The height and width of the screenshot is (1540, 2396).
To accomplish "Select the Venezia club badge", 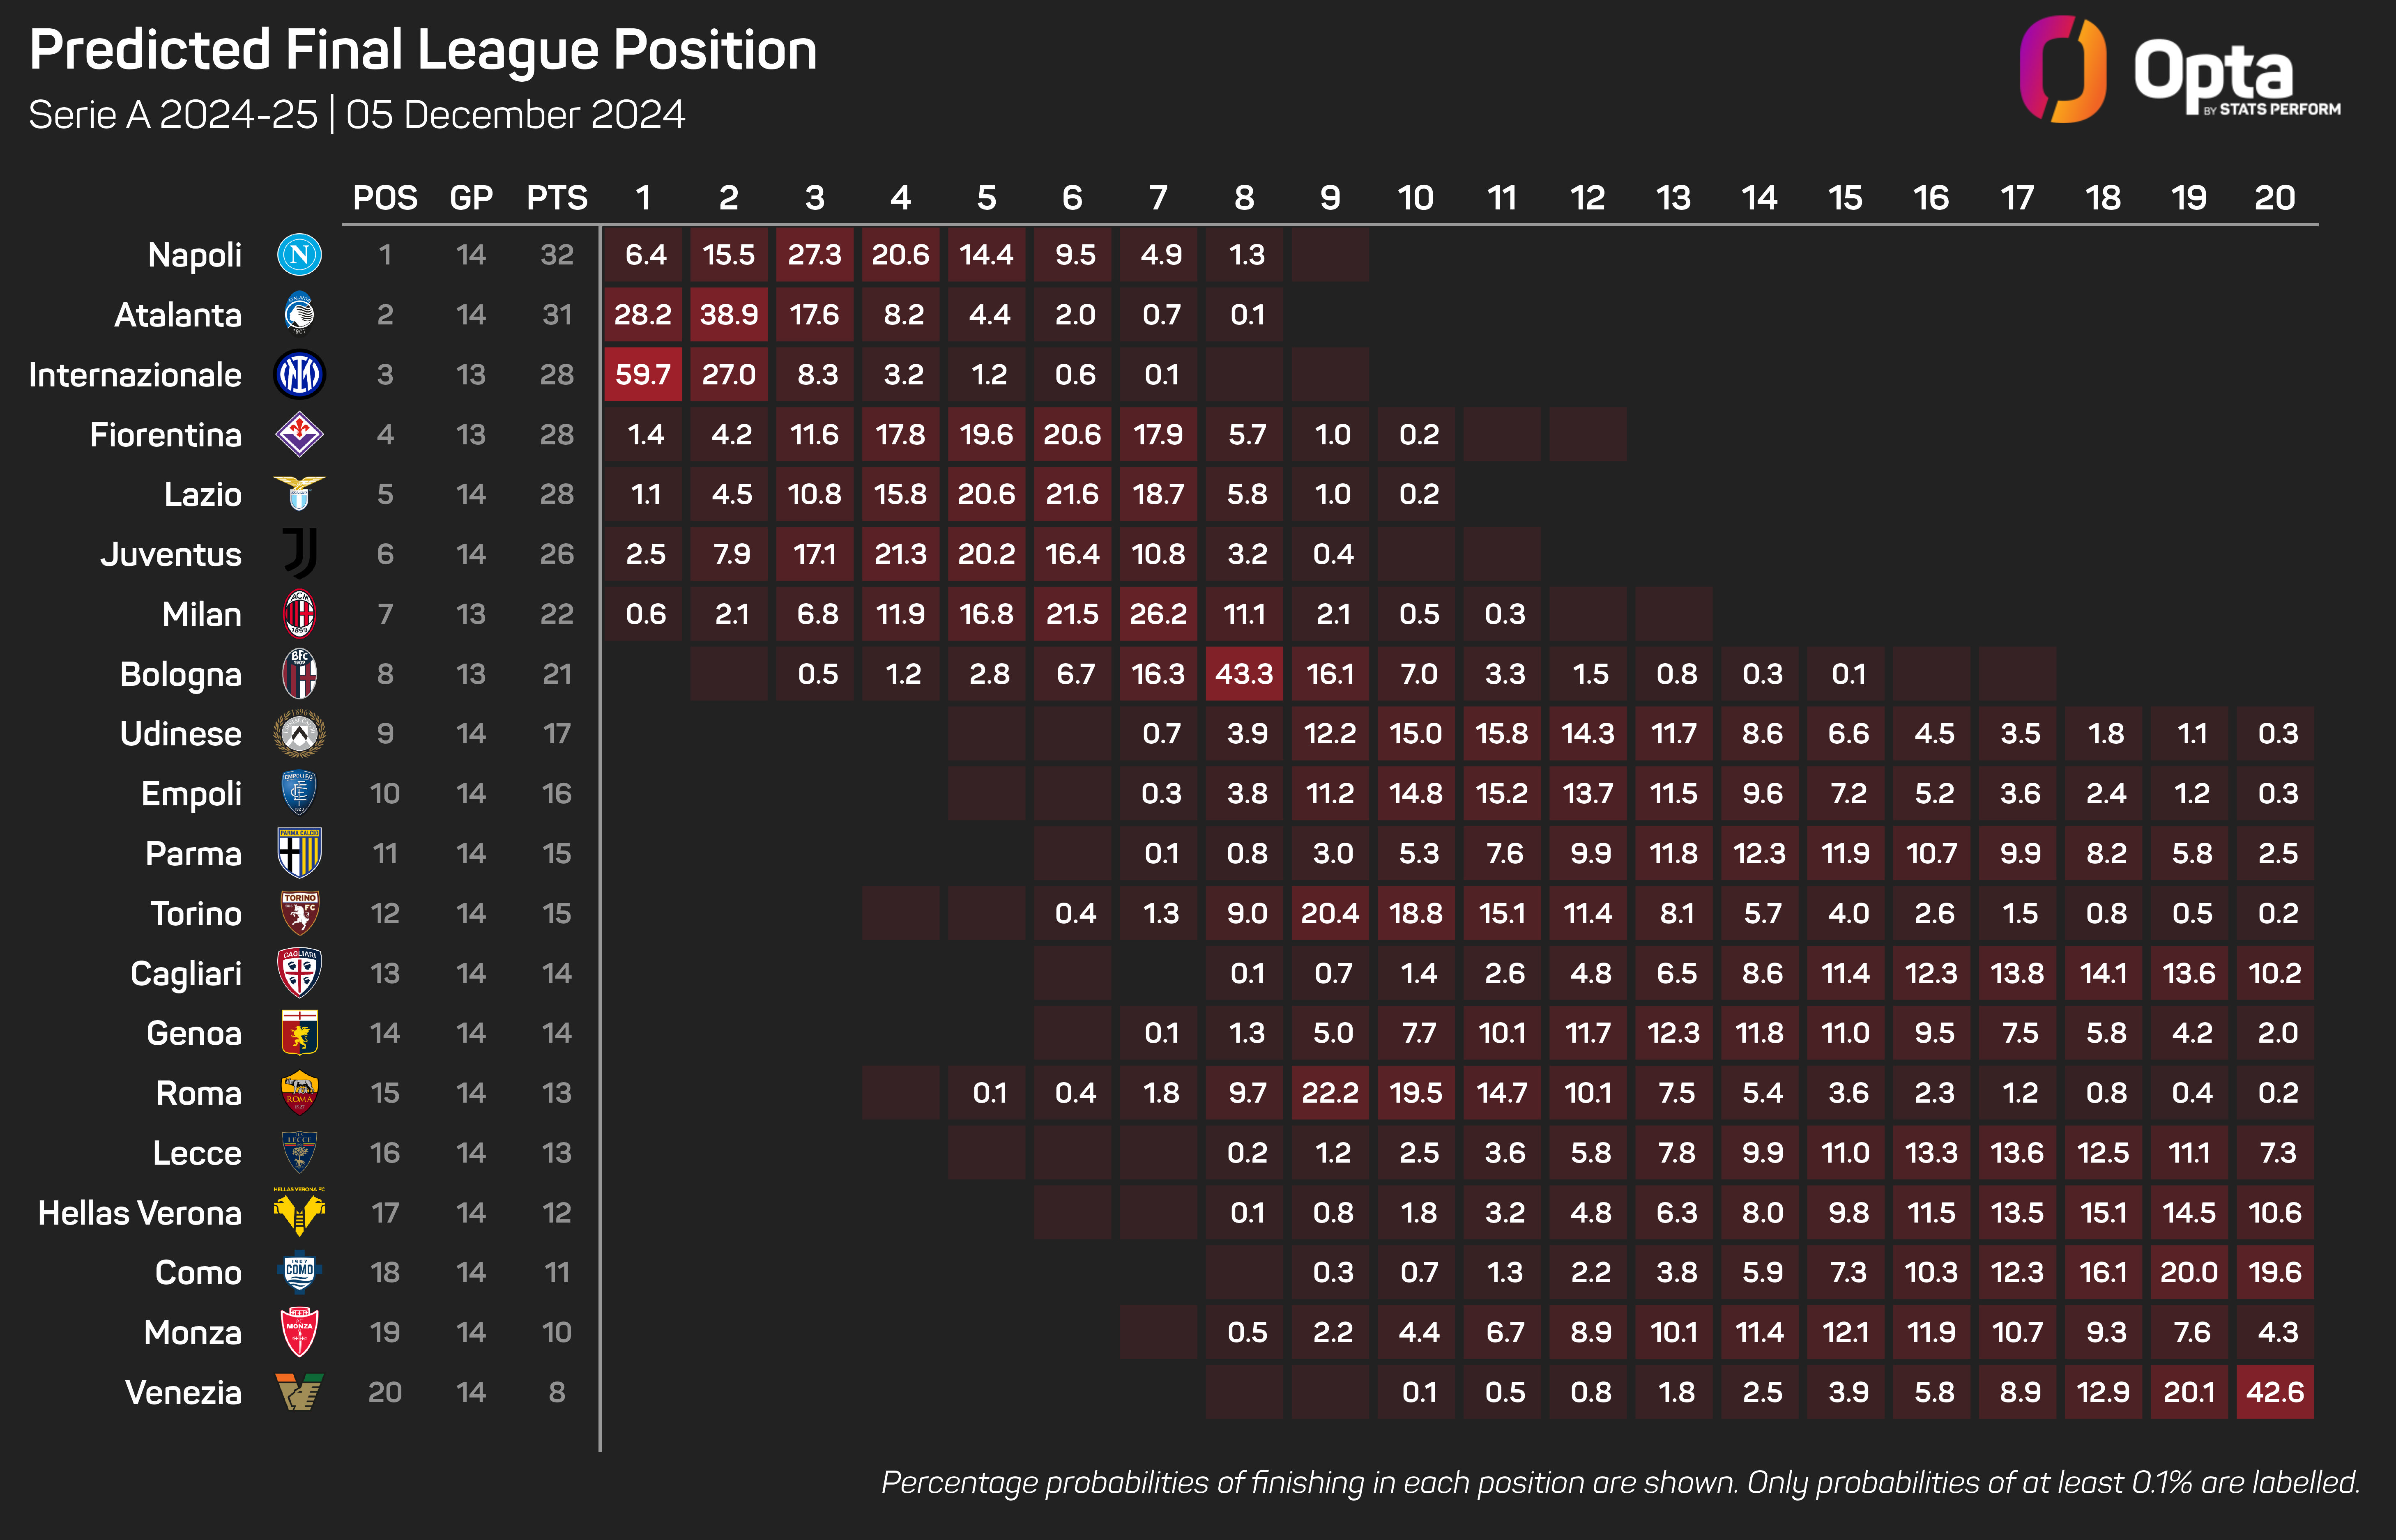I will (299, 1392).
